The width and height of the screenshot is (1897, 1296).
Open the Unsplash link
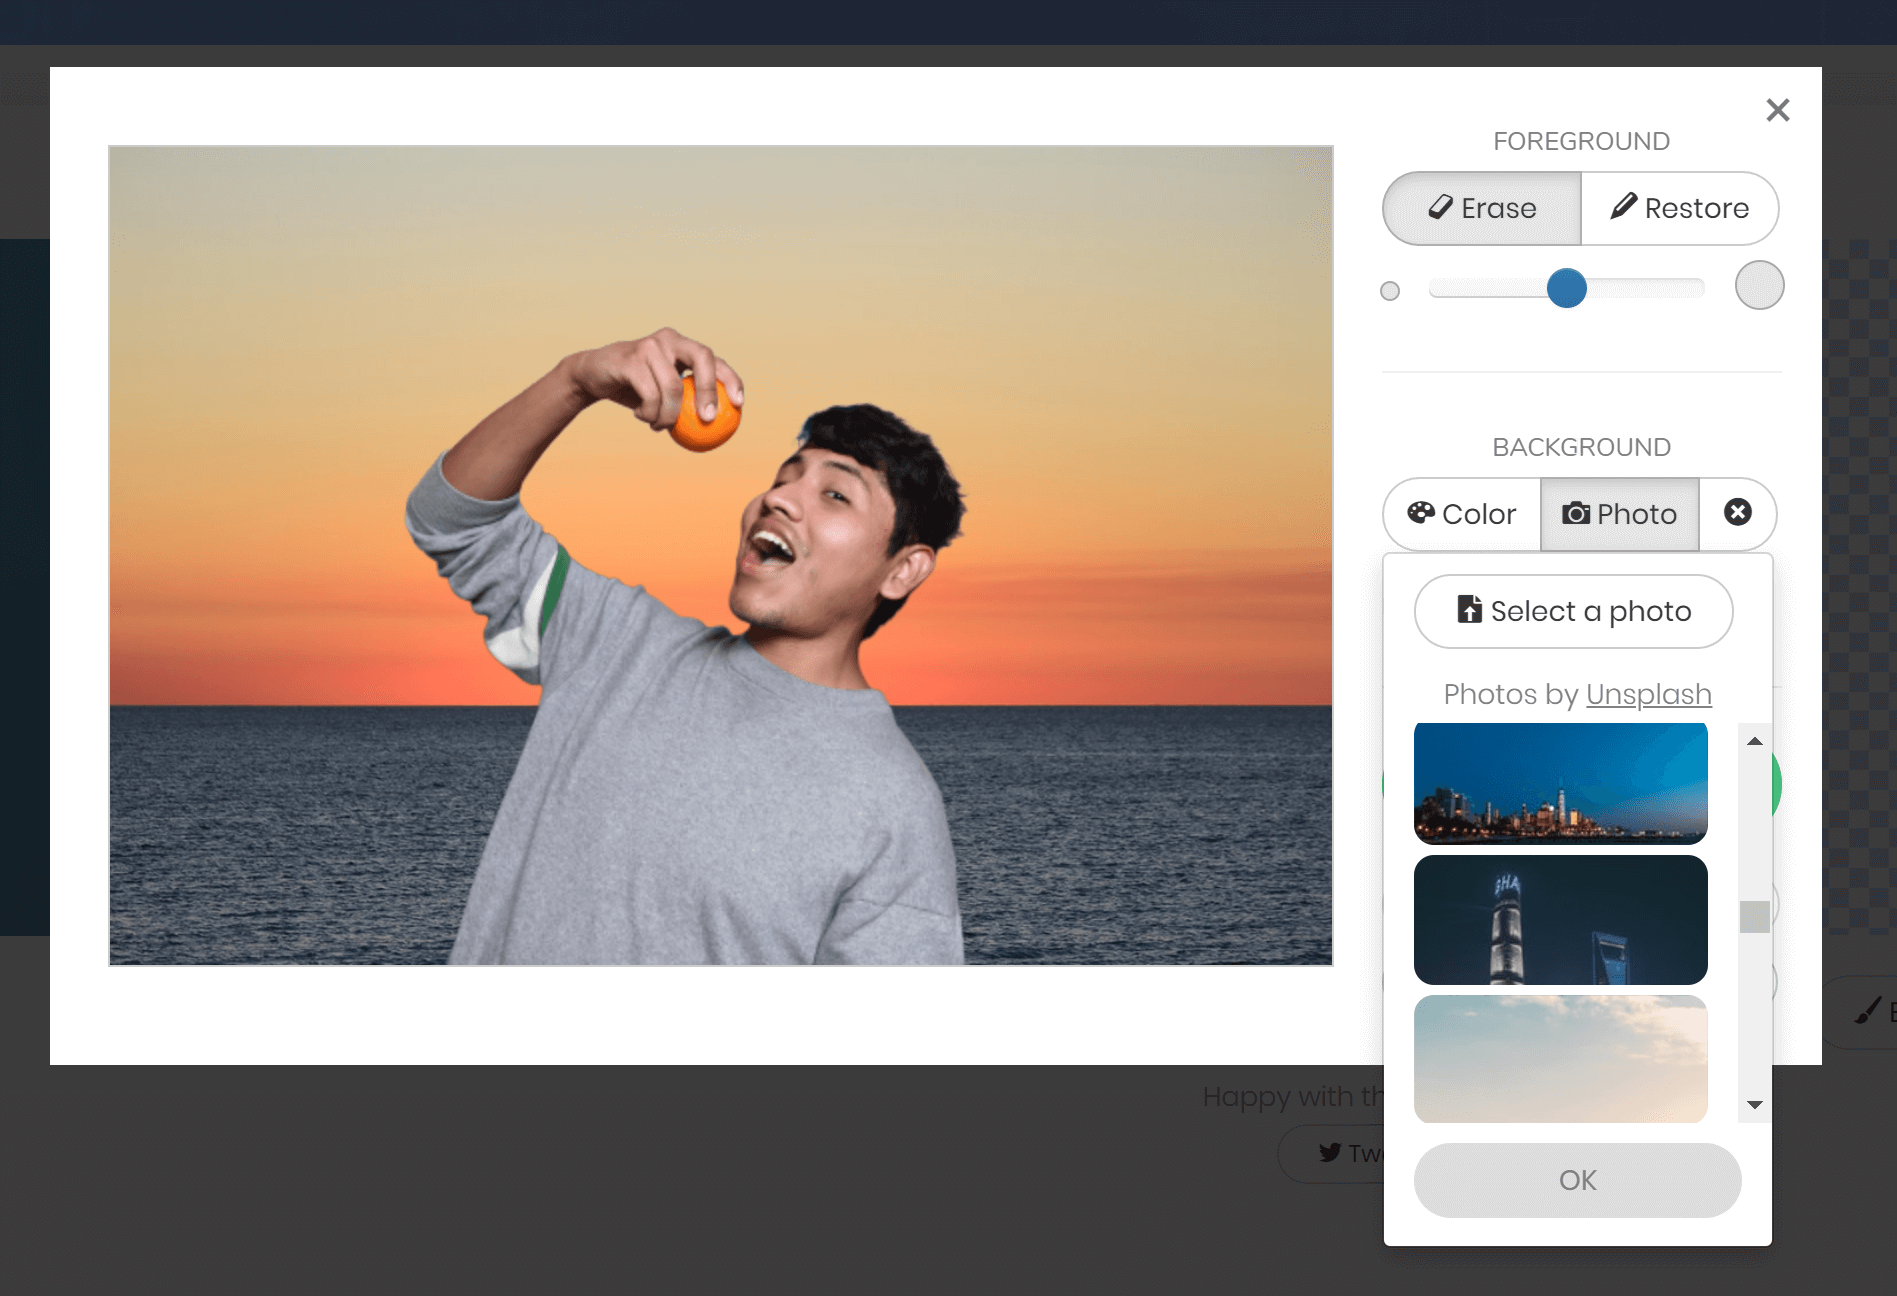point(1648,694)
